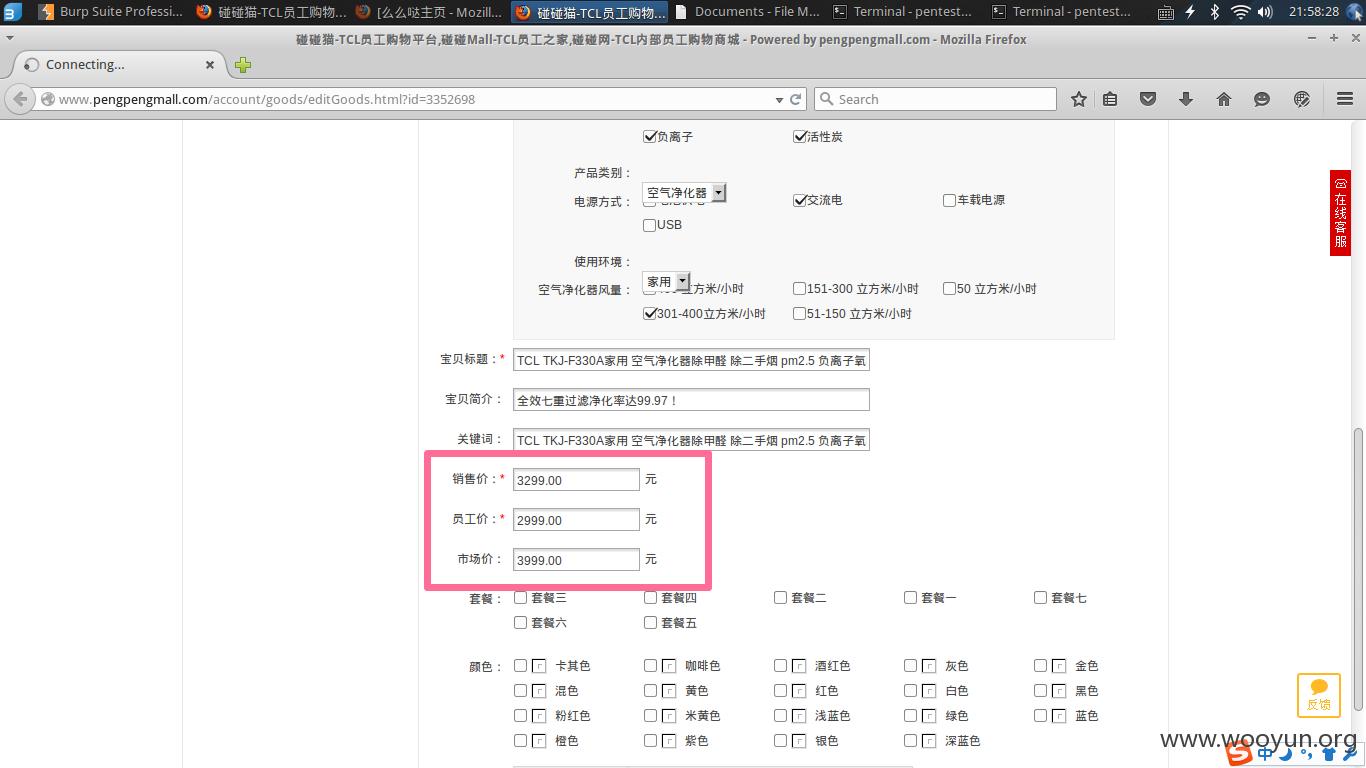Open the 家用 usage environment dropdown
The image size is (1366, 768).
666,282
